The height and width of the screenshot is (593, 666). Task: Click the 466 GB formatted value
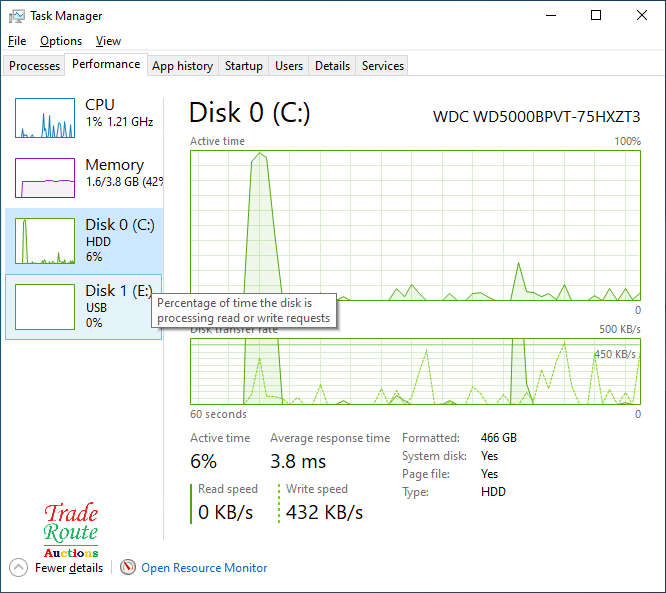click(499, 438)
